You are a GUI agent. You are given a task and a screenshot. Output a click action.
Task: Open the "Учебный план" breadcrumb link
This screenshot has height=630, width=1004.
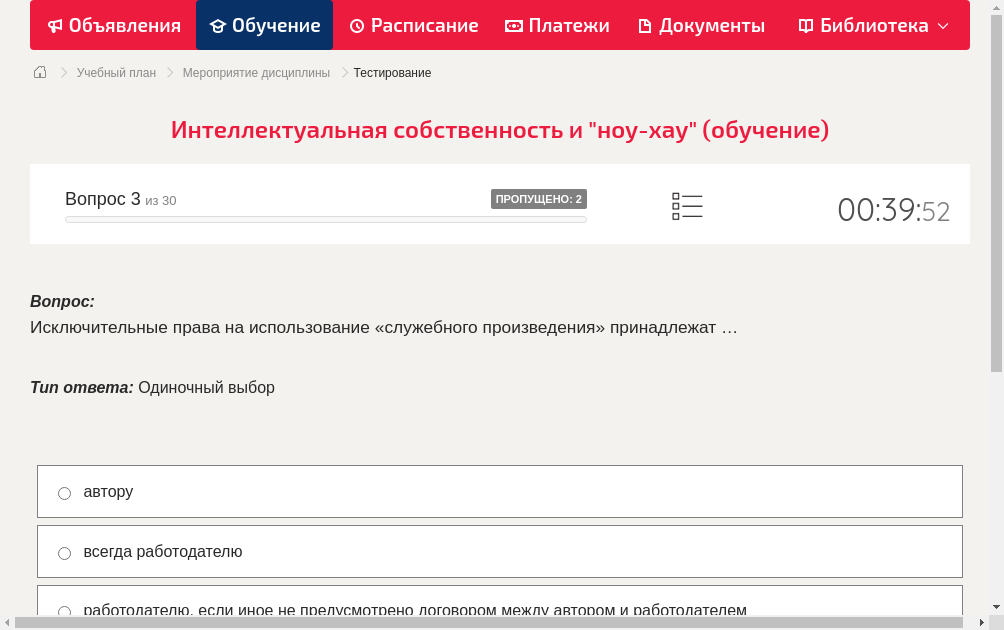click(114, 72)
